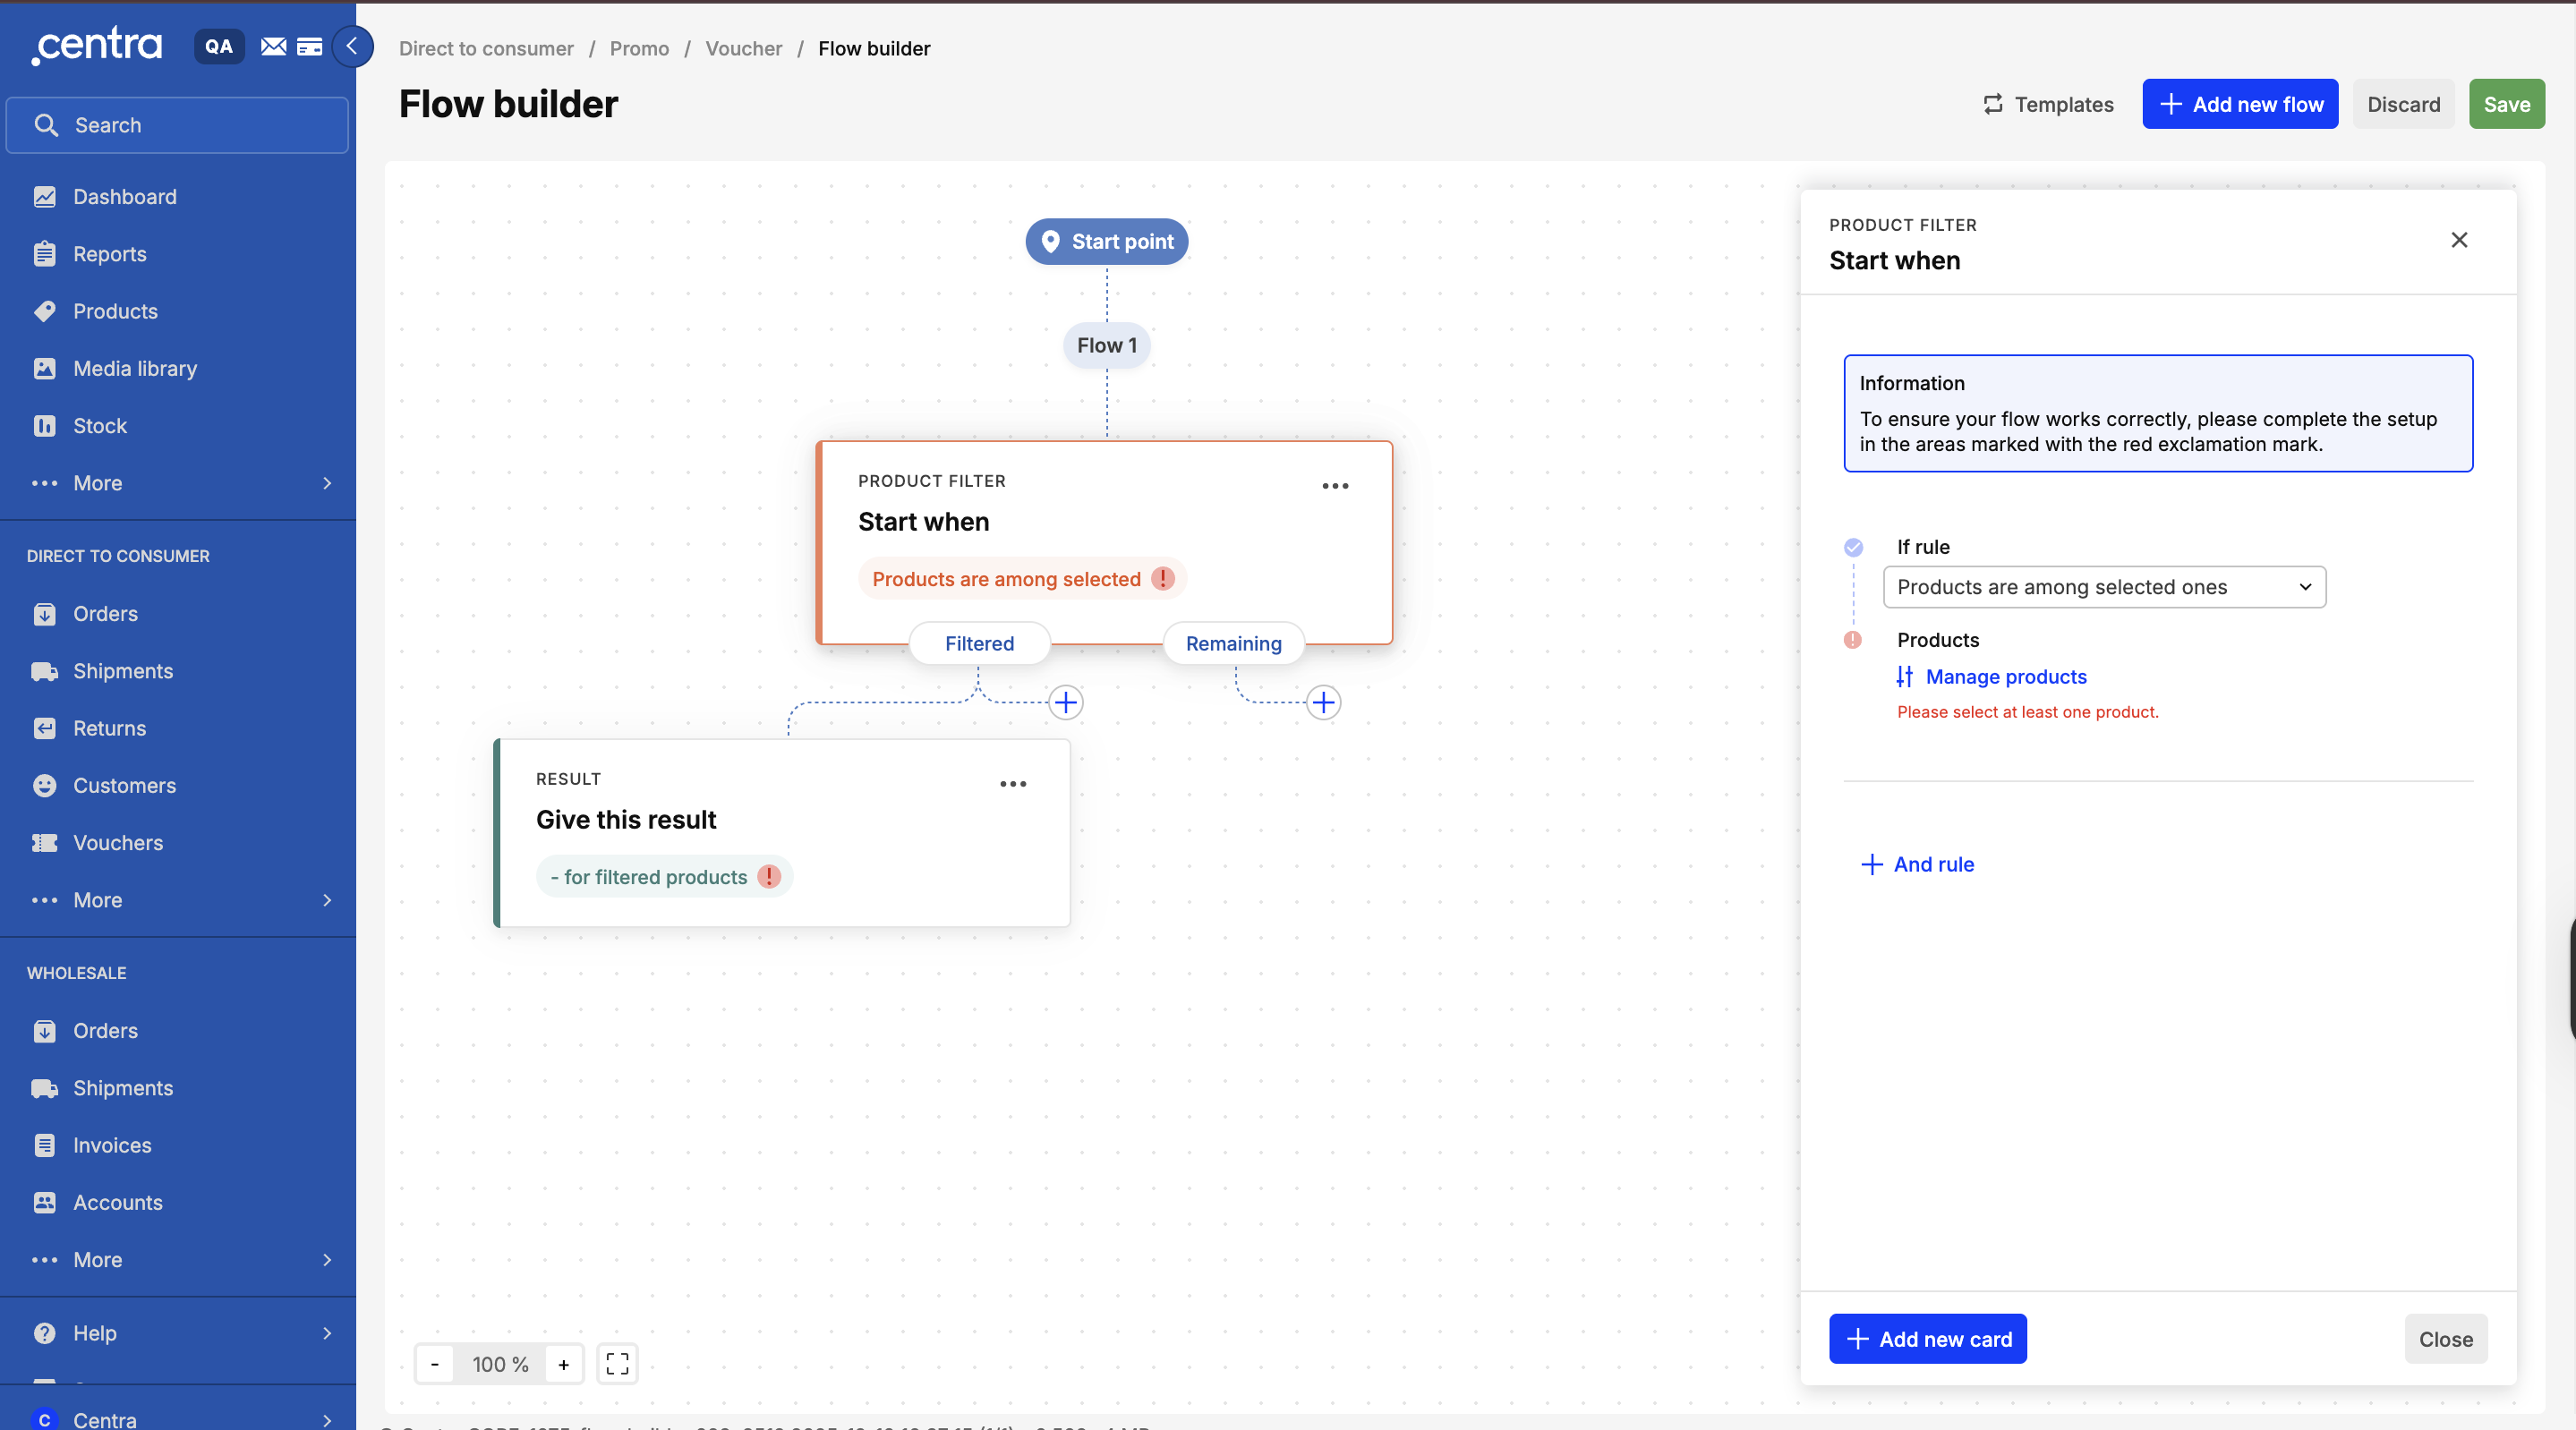
Task: Add a step under the Filtered branch
Action: pos(1066,702)
